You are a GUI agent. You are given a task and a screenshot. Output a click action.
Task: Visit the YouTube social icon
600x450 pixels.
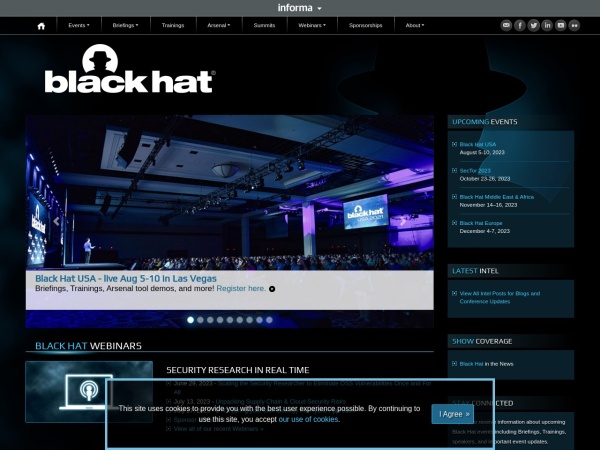561,26
